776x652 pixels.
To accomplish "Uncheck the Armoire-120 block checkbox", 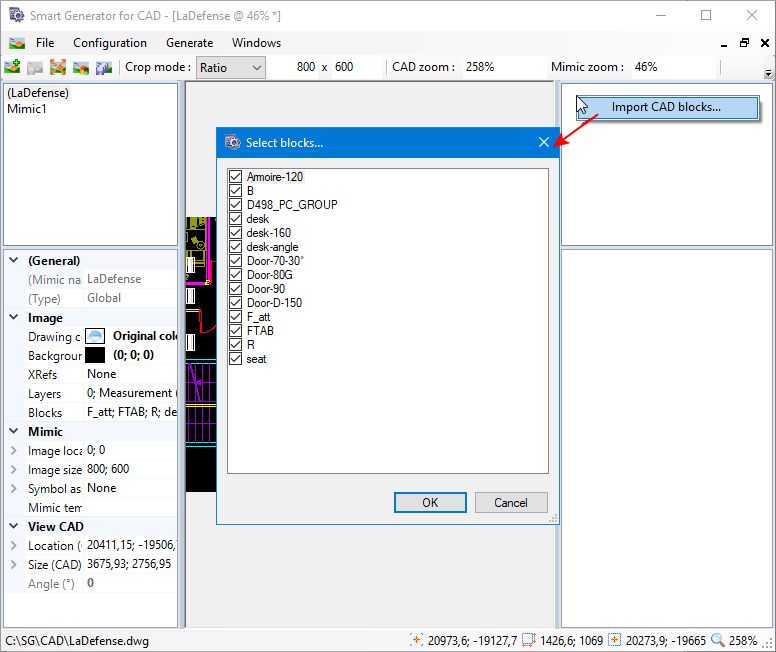I will point(236,177).
